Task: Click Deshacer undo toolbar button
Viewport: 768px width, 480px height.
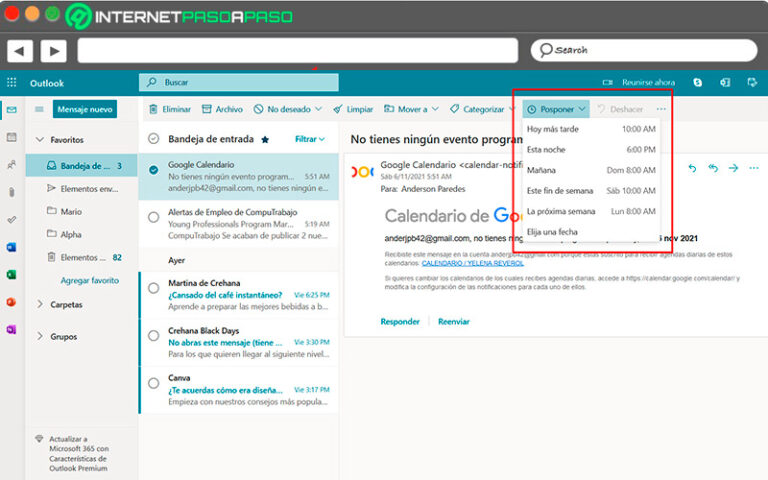Action: (x=620, y=109)
